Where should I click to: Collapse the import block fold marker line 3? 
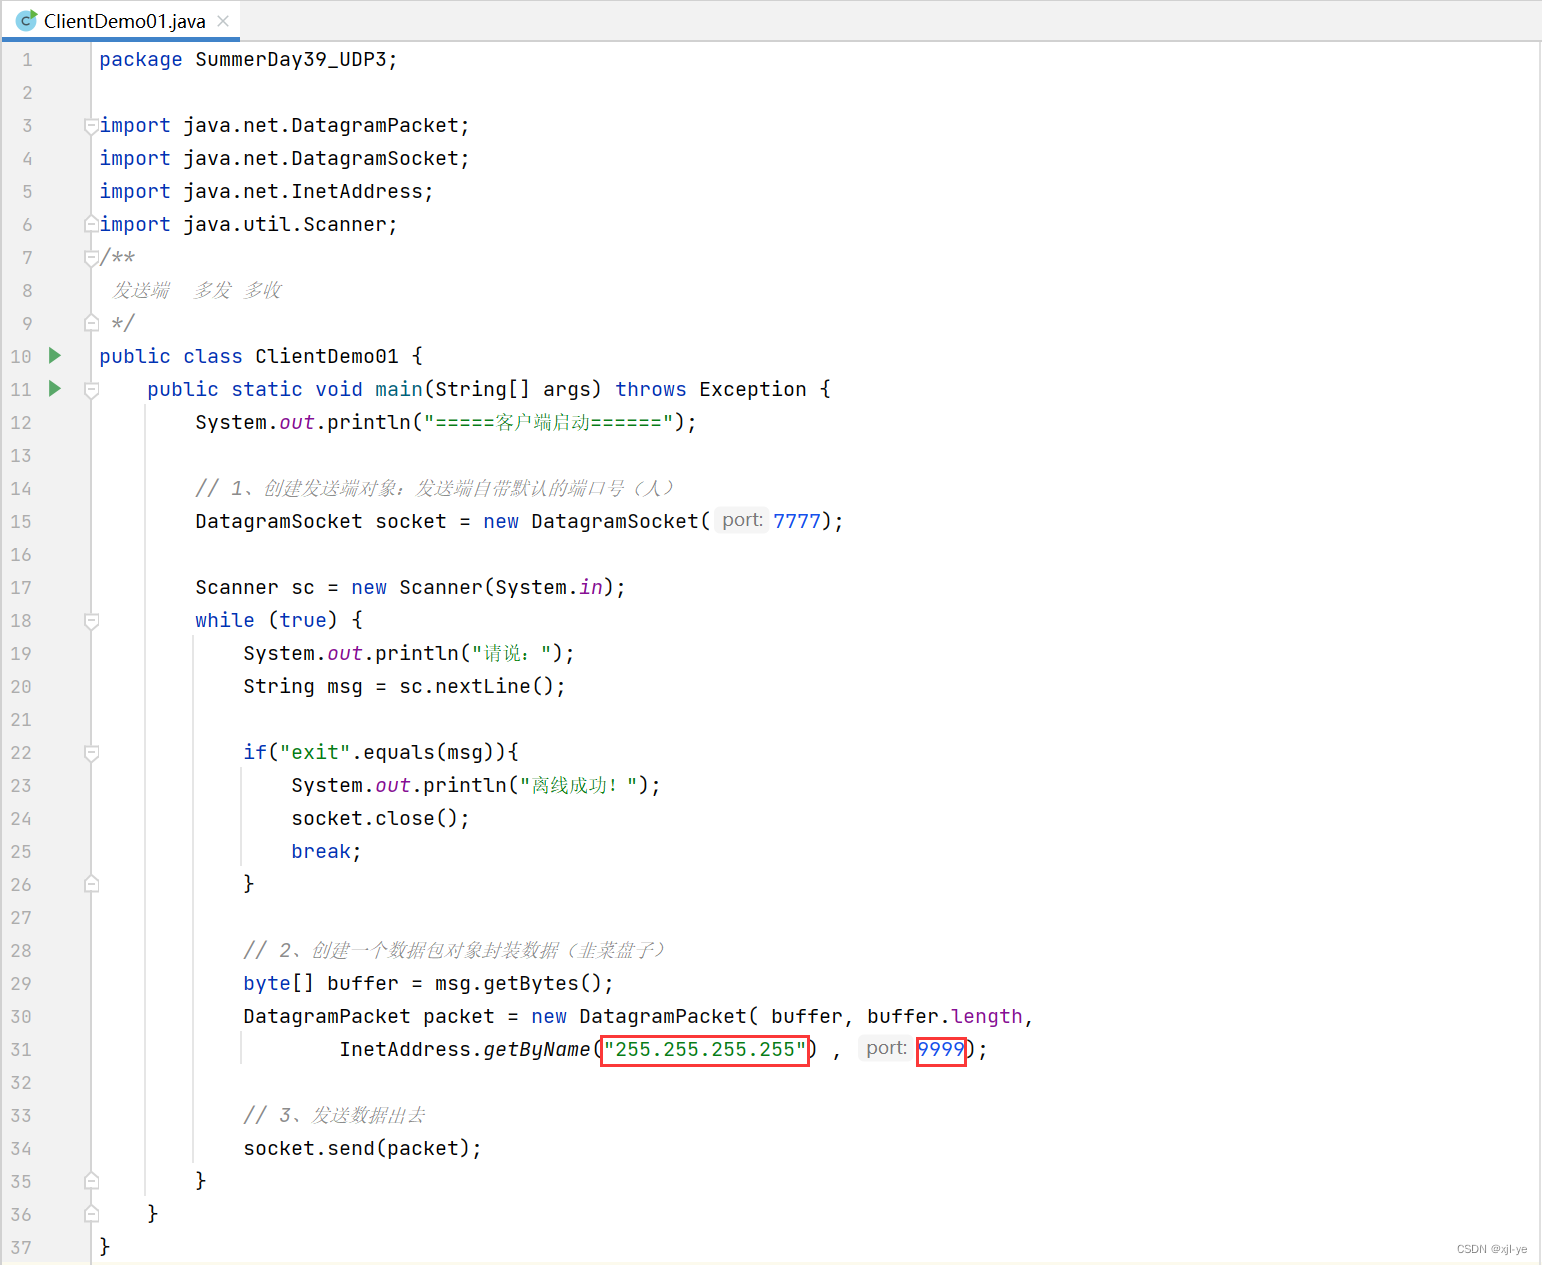tap(91, 126)
